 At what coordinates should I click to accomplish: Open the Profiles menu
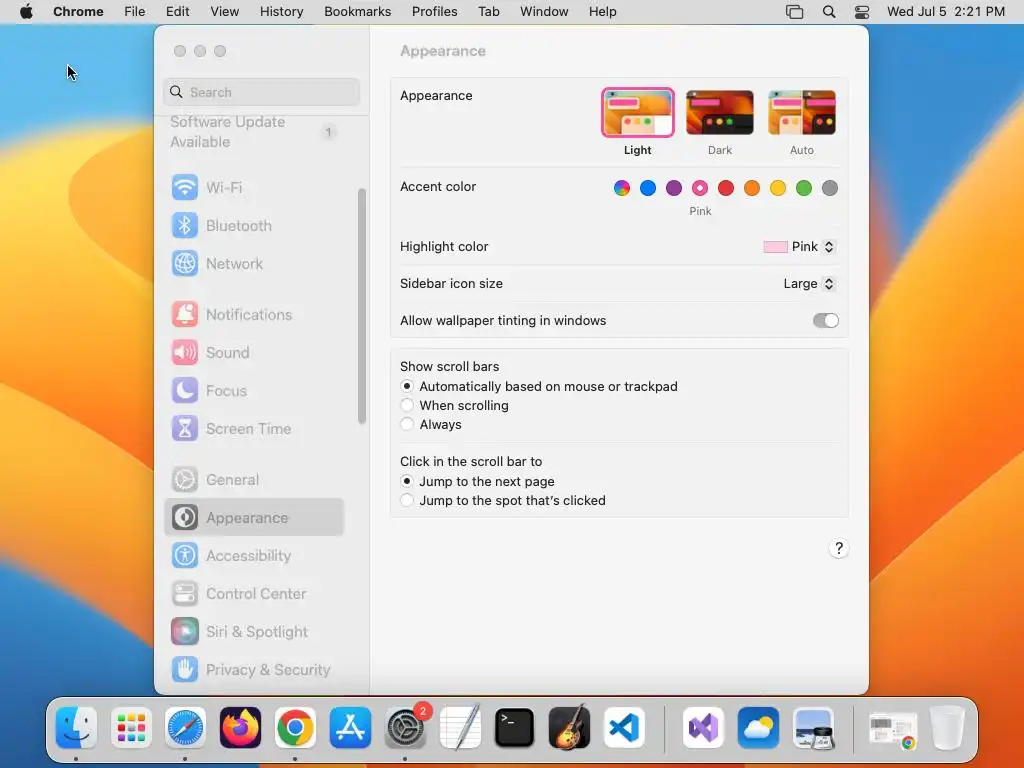click(434, 12)
